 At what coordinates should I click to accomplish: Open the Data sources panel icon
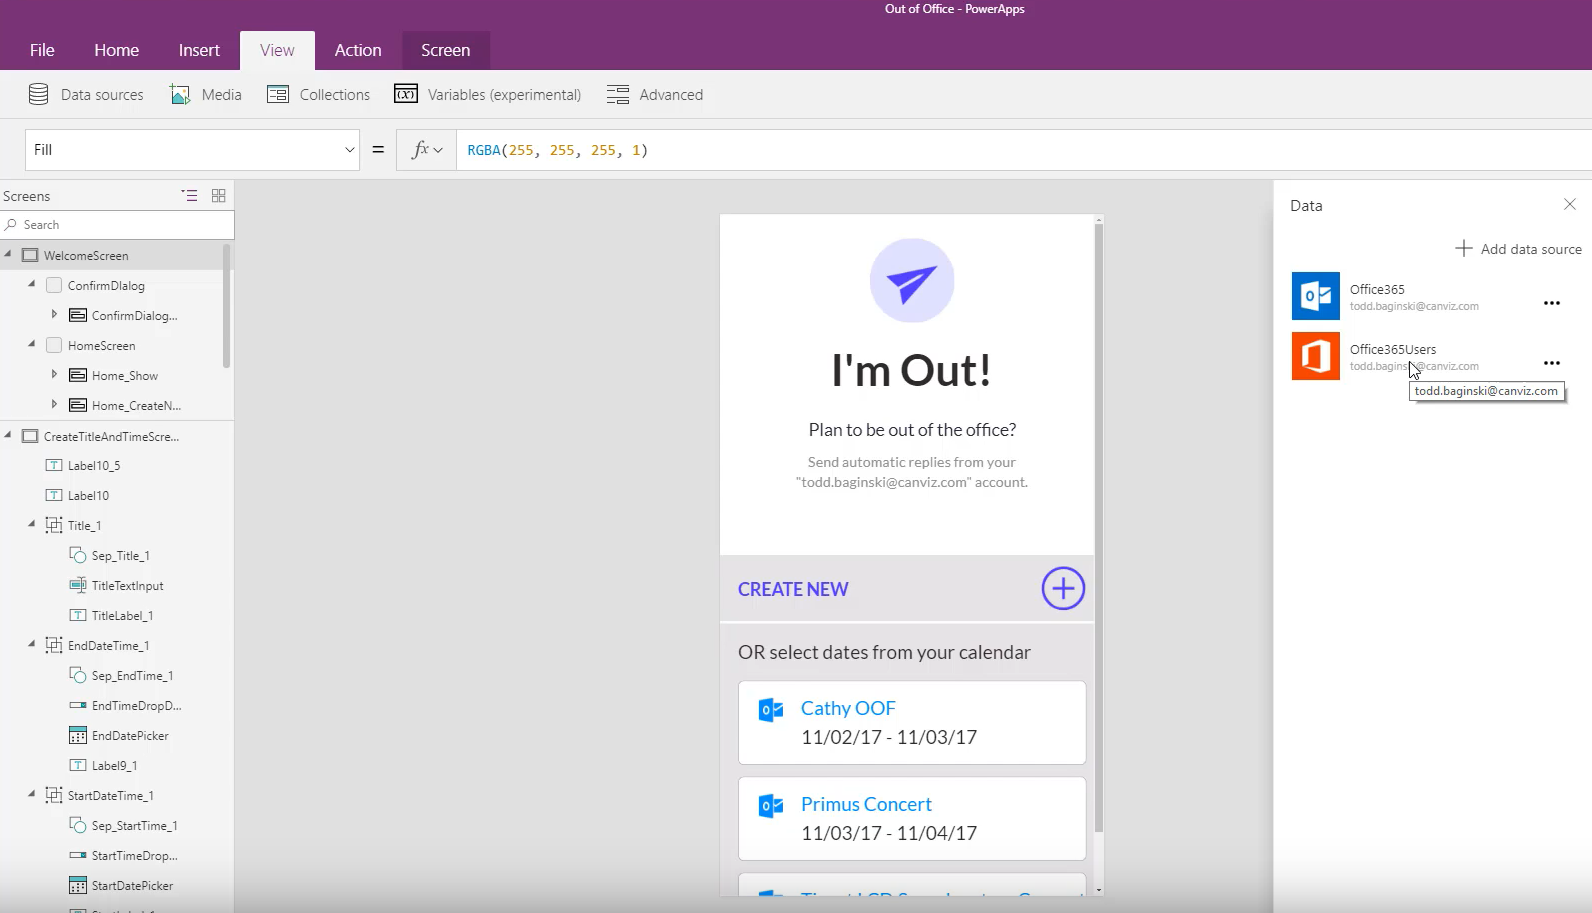pos(39,95)
